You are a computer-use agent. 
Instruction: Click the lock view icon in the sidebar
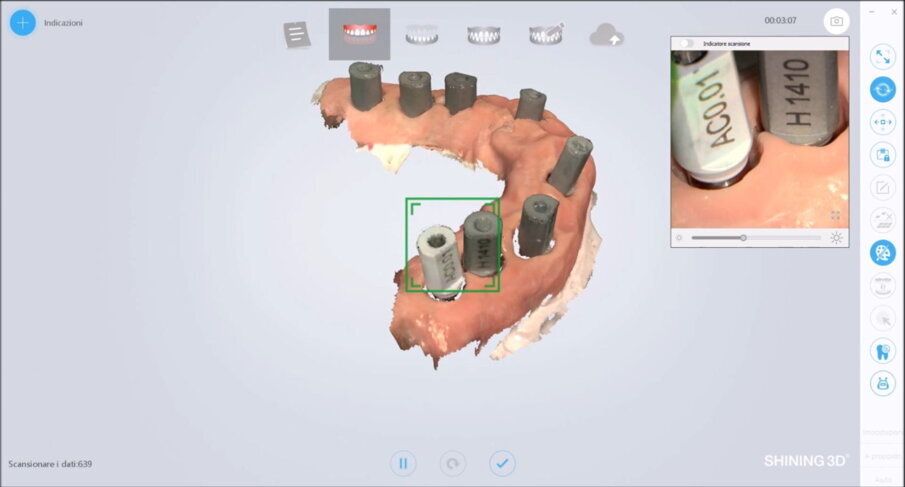coord(882,155)
